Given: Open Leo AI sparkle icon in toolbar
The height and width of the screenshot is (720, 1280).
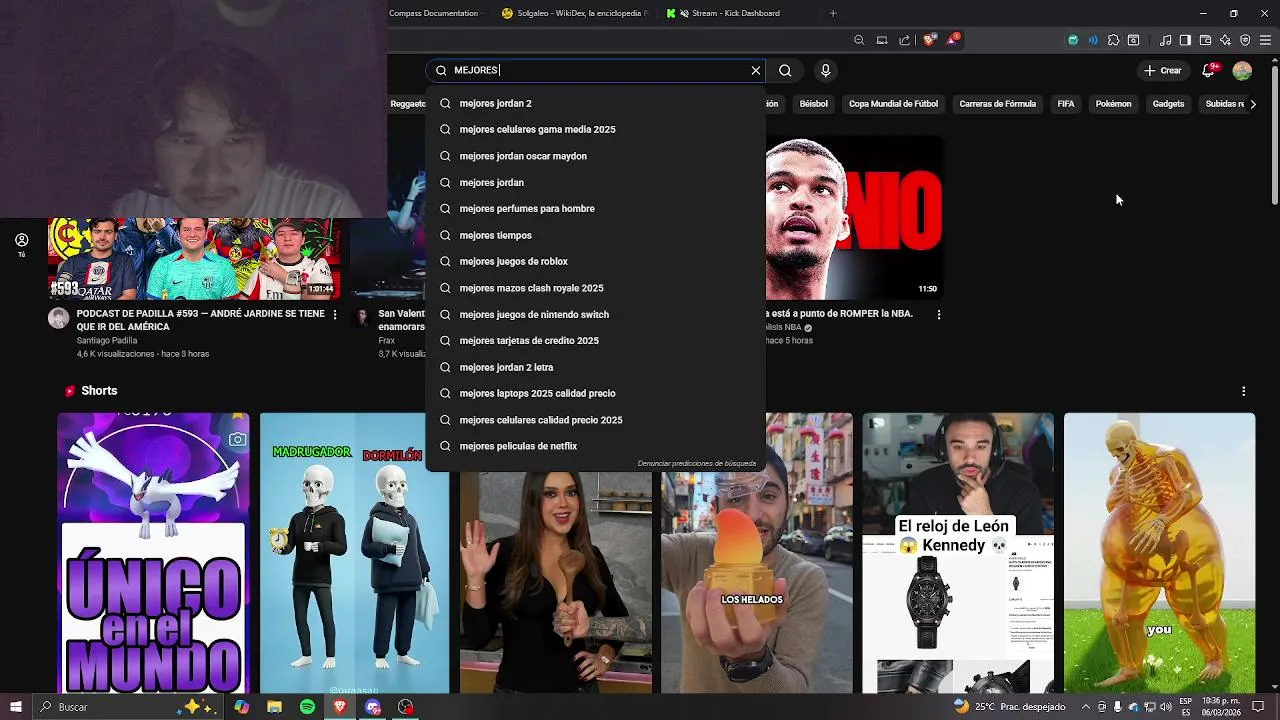Looking at the screenshot, I should (x=1225, y=40).
